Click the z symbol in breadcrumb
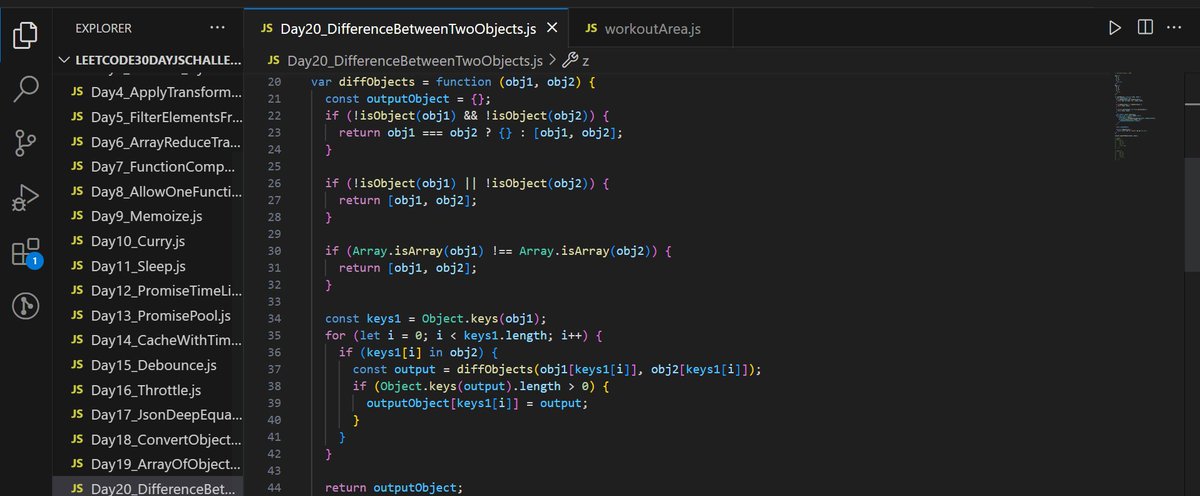1200x496 pixels. pos(577,59)
